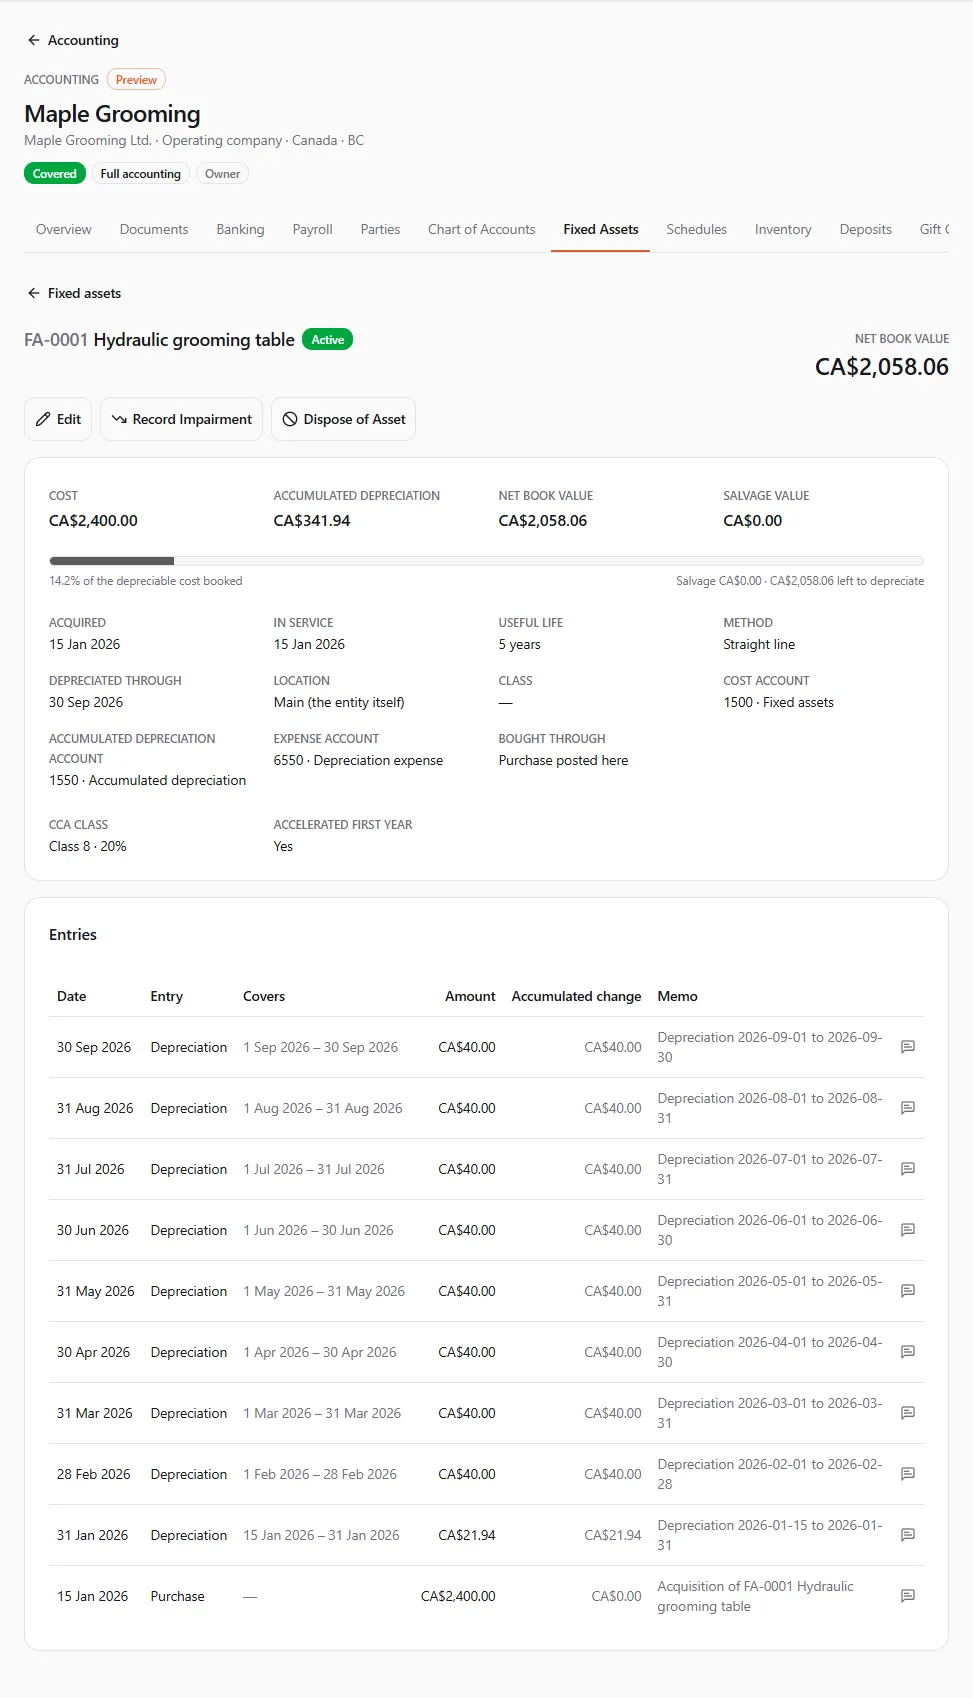Click the Entry column header
Screen dimensions: 973x1698
point(167,996)
